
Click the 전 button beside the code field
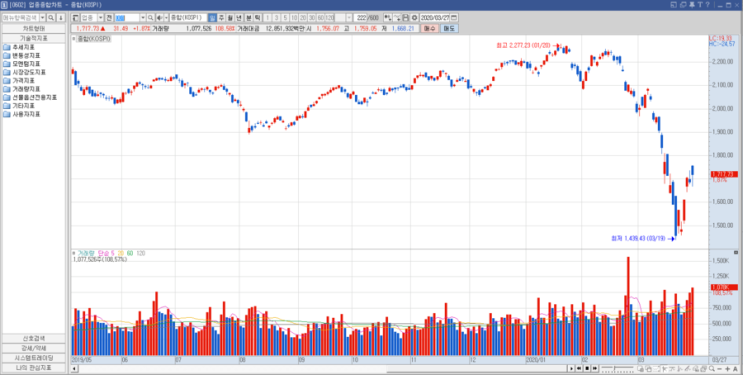point(109,18)
